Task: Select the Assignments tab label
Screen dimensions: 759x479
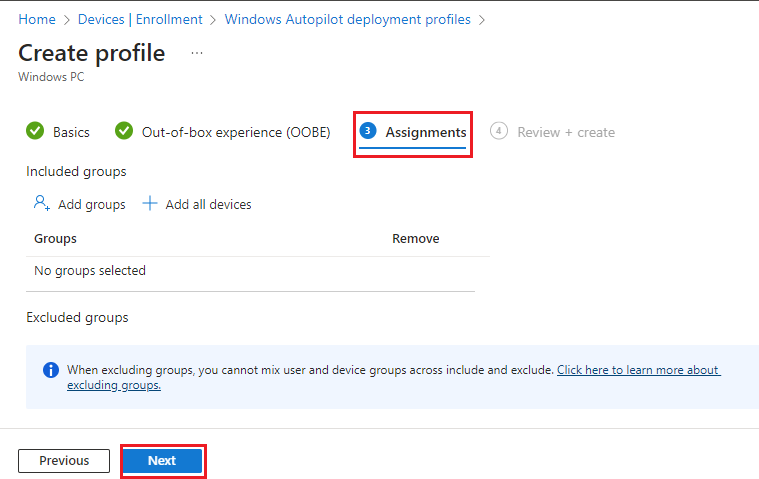Action: (426, 132)
